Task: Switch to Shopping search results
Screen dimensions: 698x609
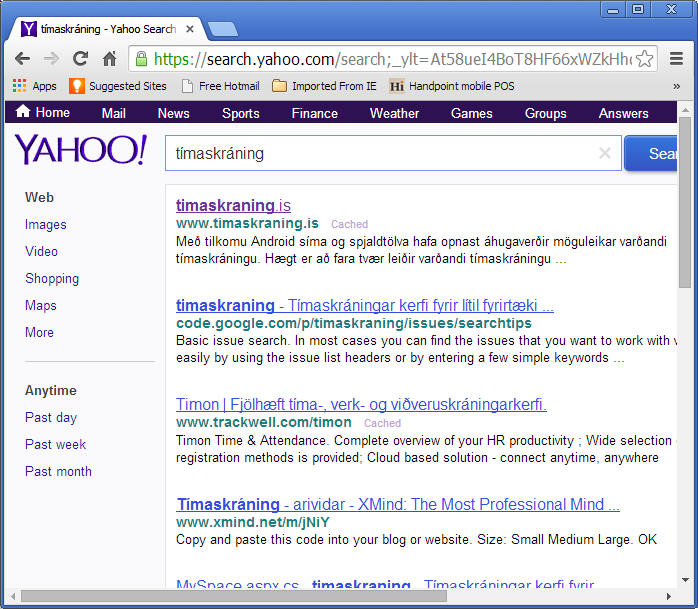Action: click(52, 278)
